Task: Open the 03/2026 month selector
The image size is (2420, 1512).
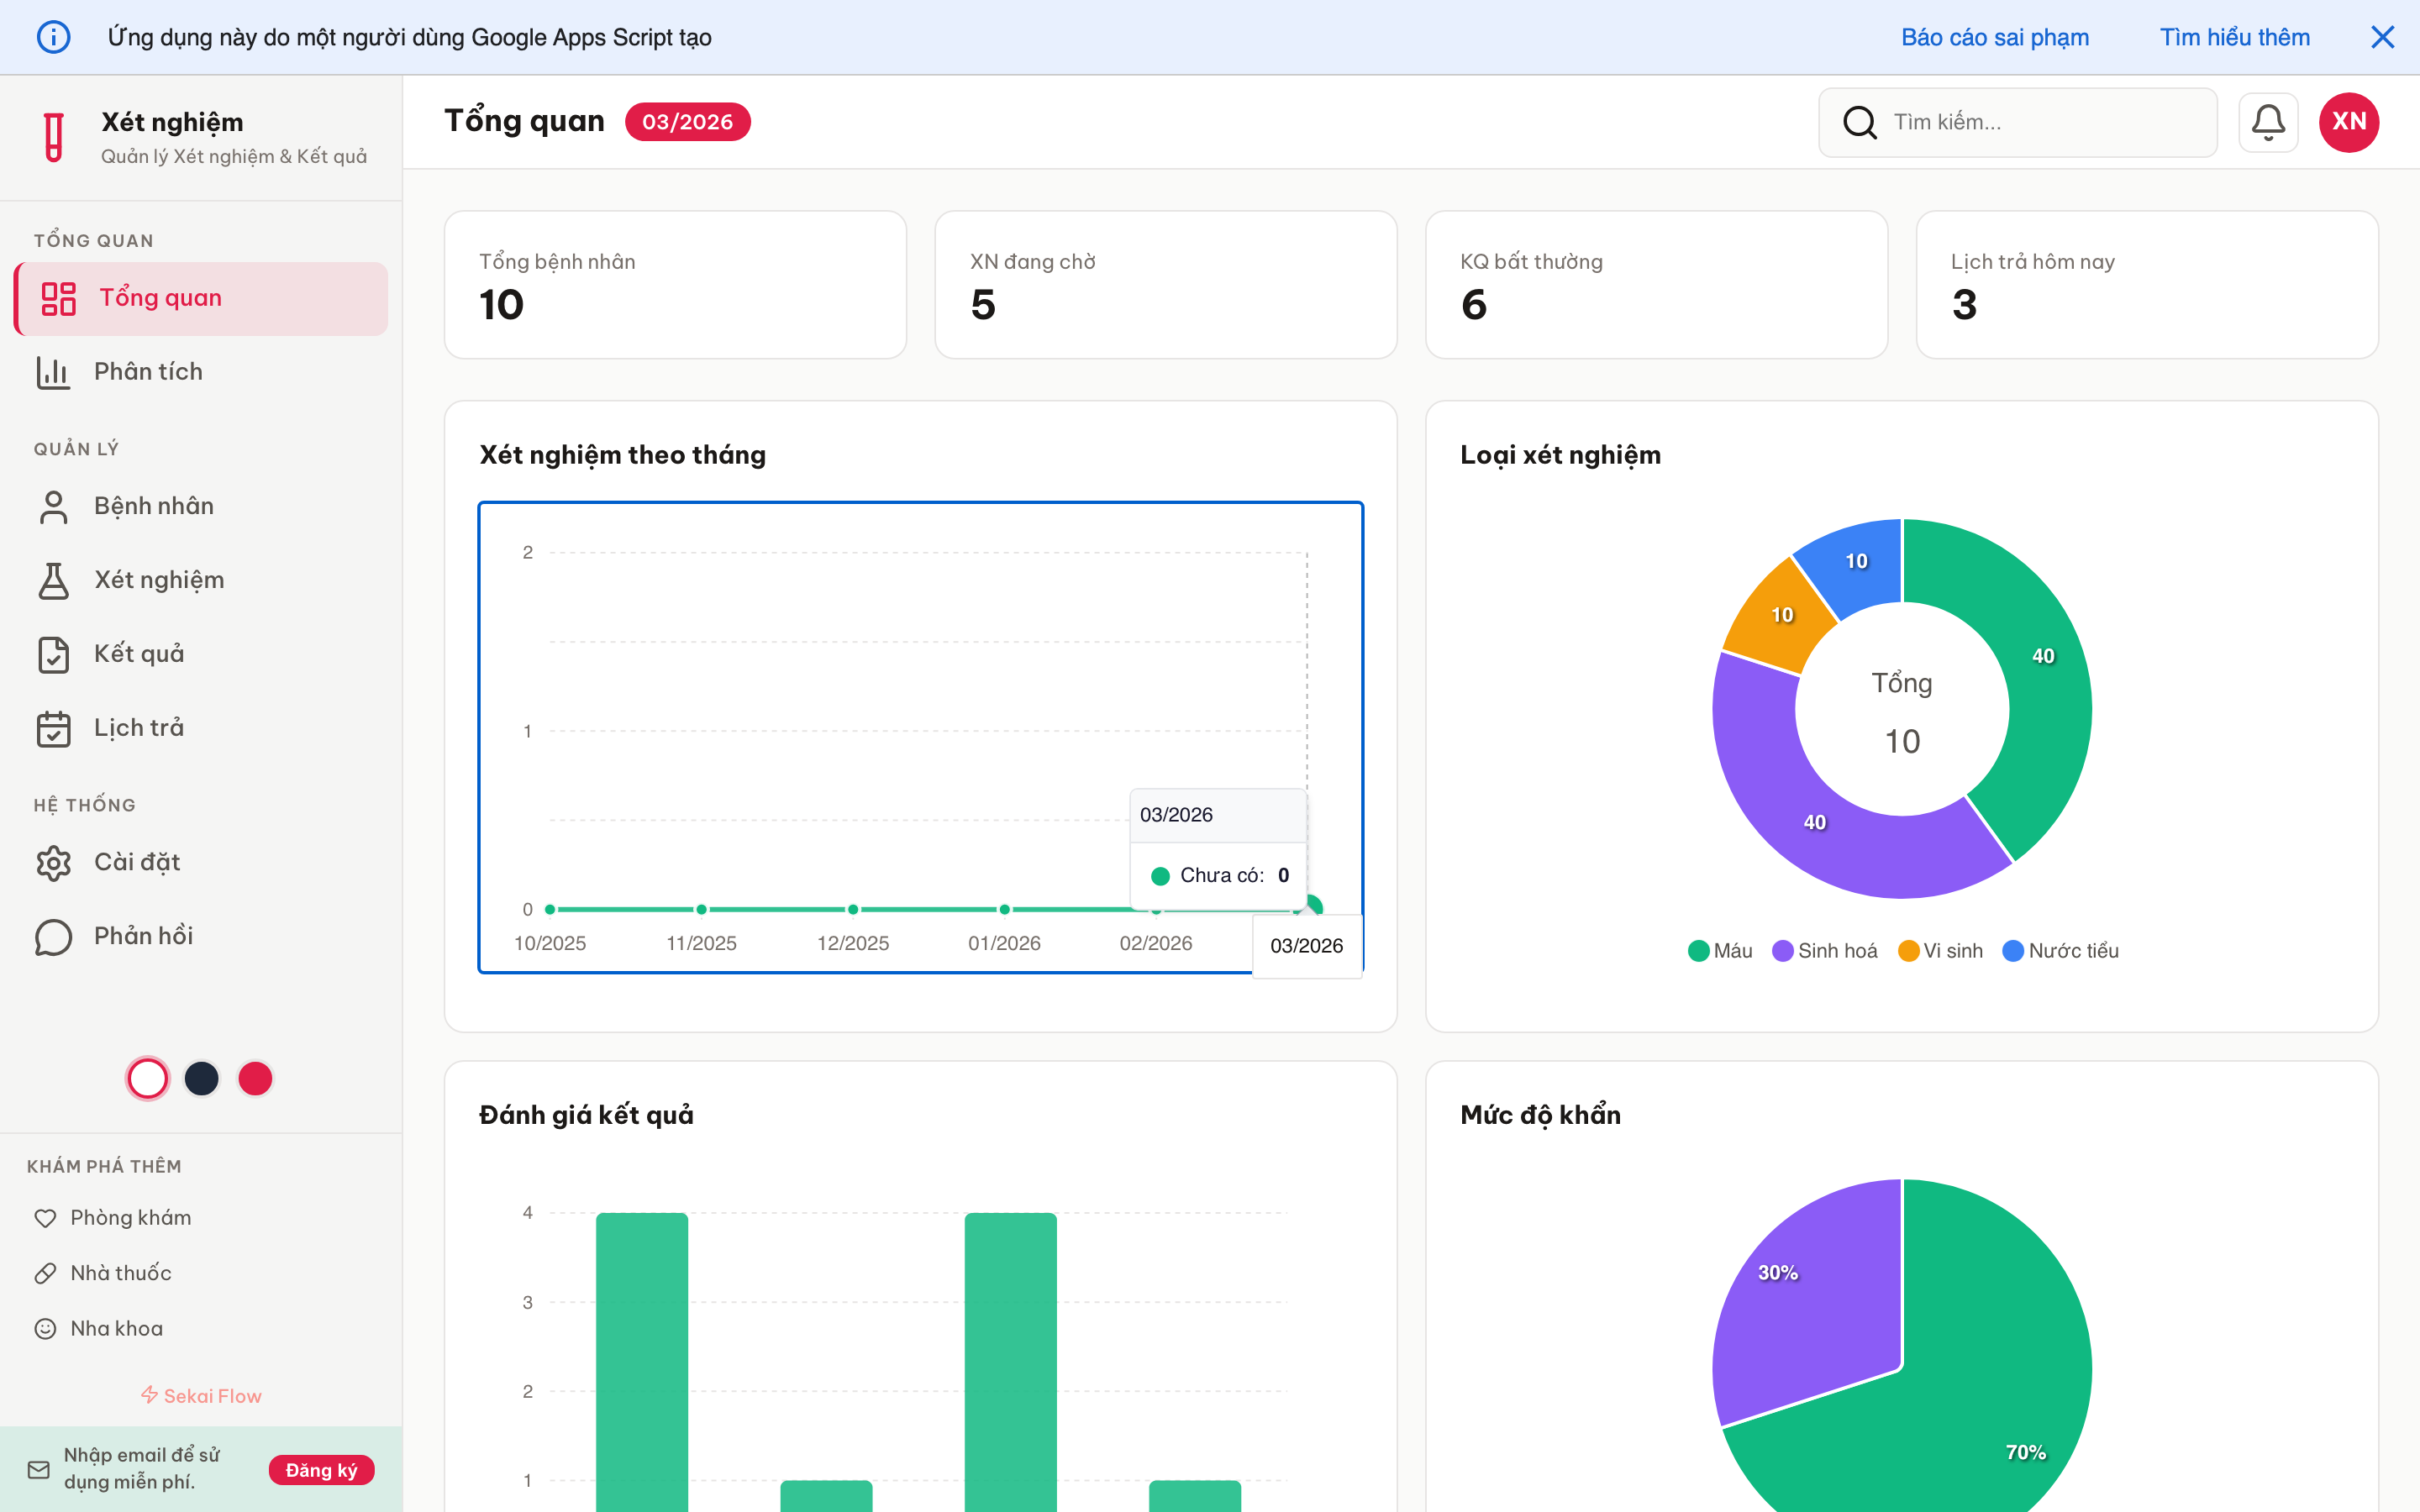Action: (688, 121)
